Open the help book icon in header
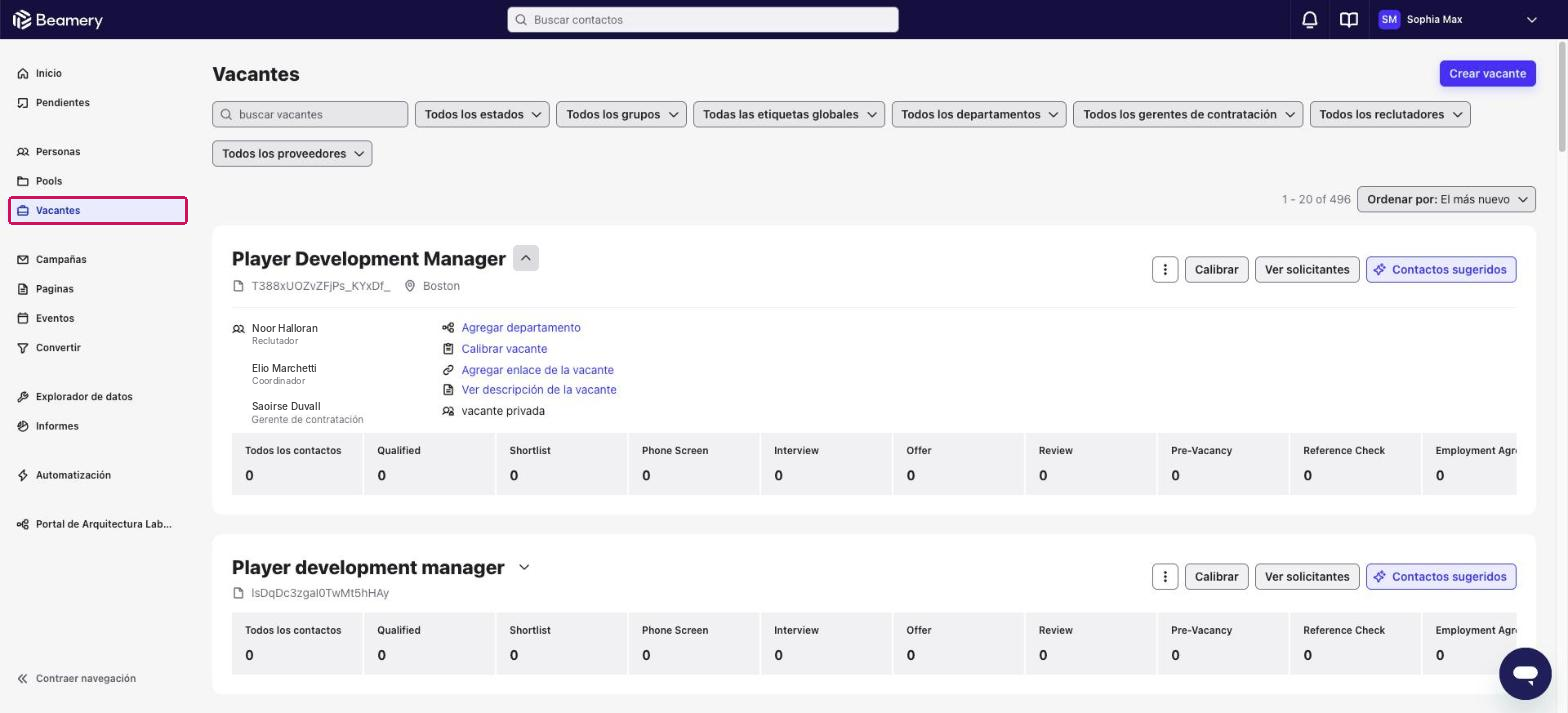Image resolution: width=1568 pixels, height=713 pixels. (1349, 20)
